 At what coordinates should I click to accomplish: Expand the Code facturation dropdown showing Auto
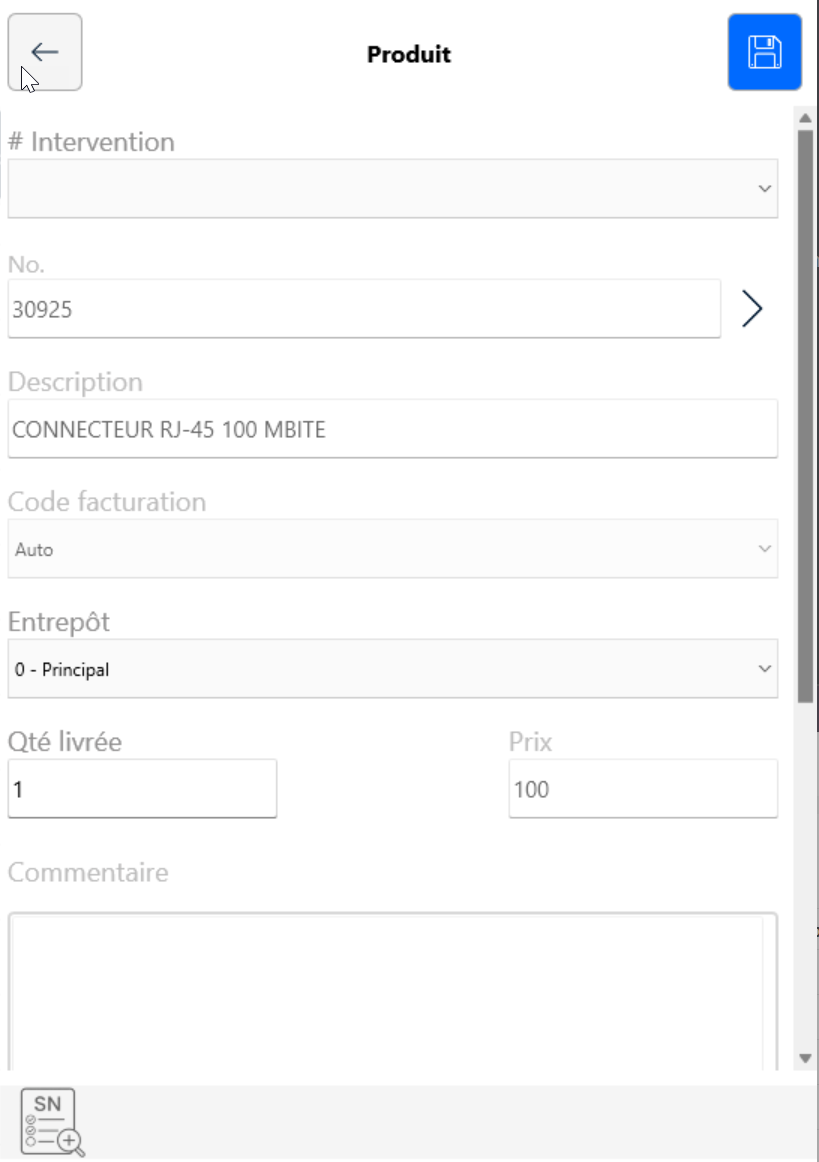pos(393,549)
